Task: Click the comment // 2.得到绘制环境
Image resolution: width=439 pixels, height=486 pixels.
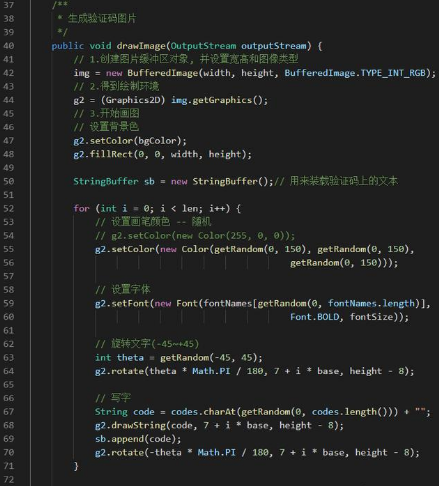Action: (x=116, y=87)
